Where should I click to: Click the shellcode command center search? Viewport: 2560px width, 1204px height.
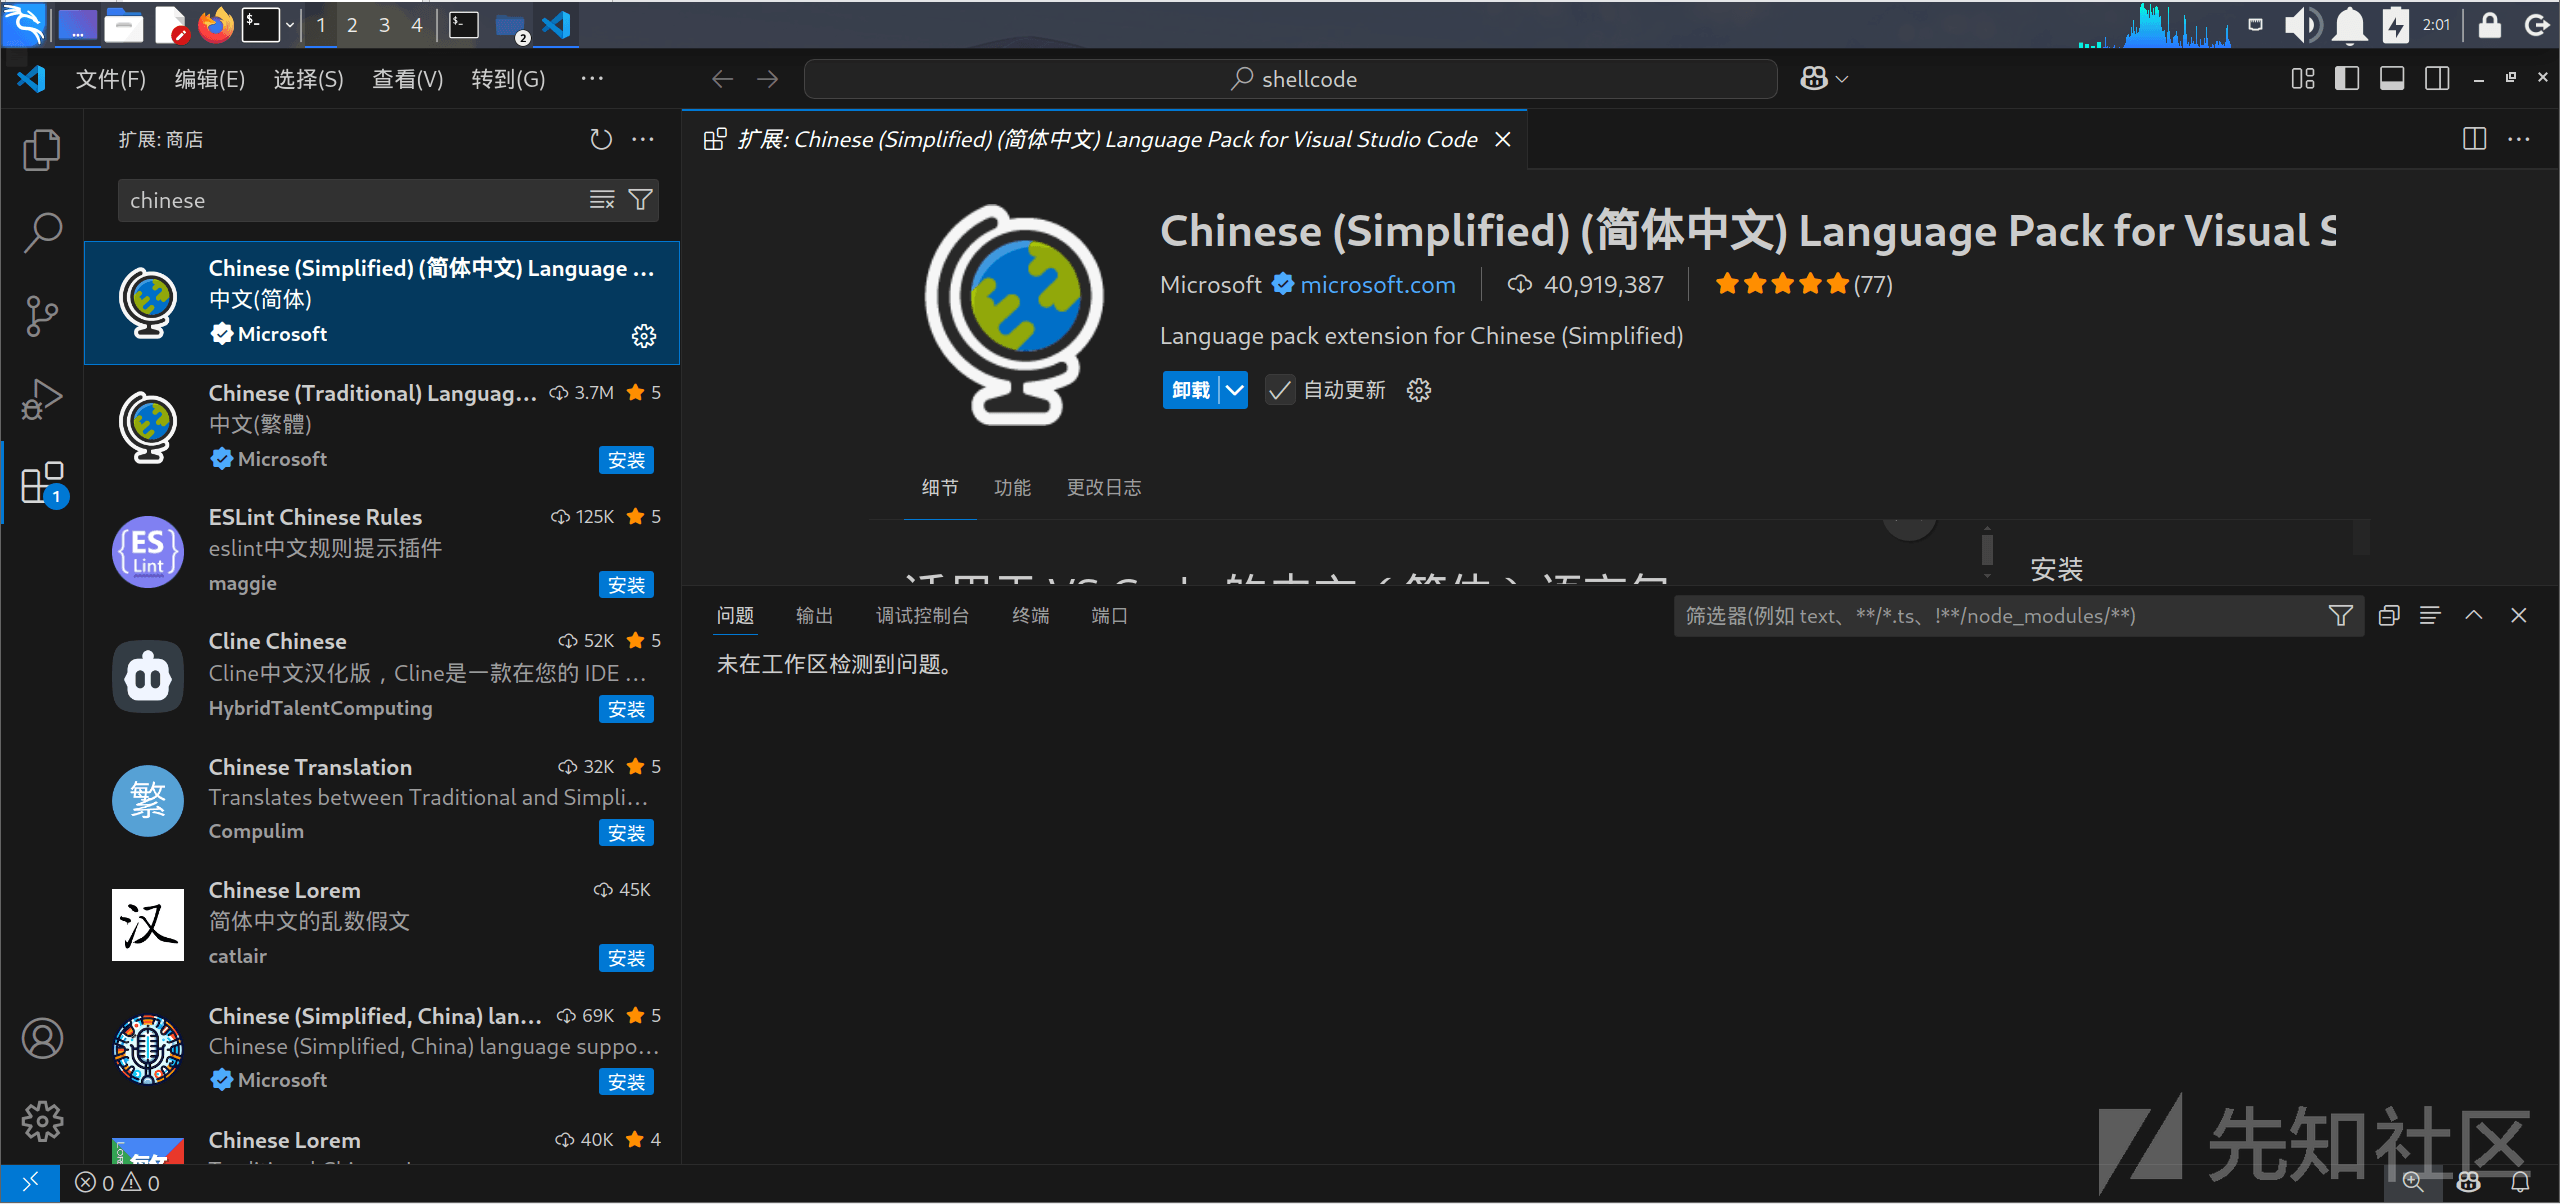tap(1290, 79)
